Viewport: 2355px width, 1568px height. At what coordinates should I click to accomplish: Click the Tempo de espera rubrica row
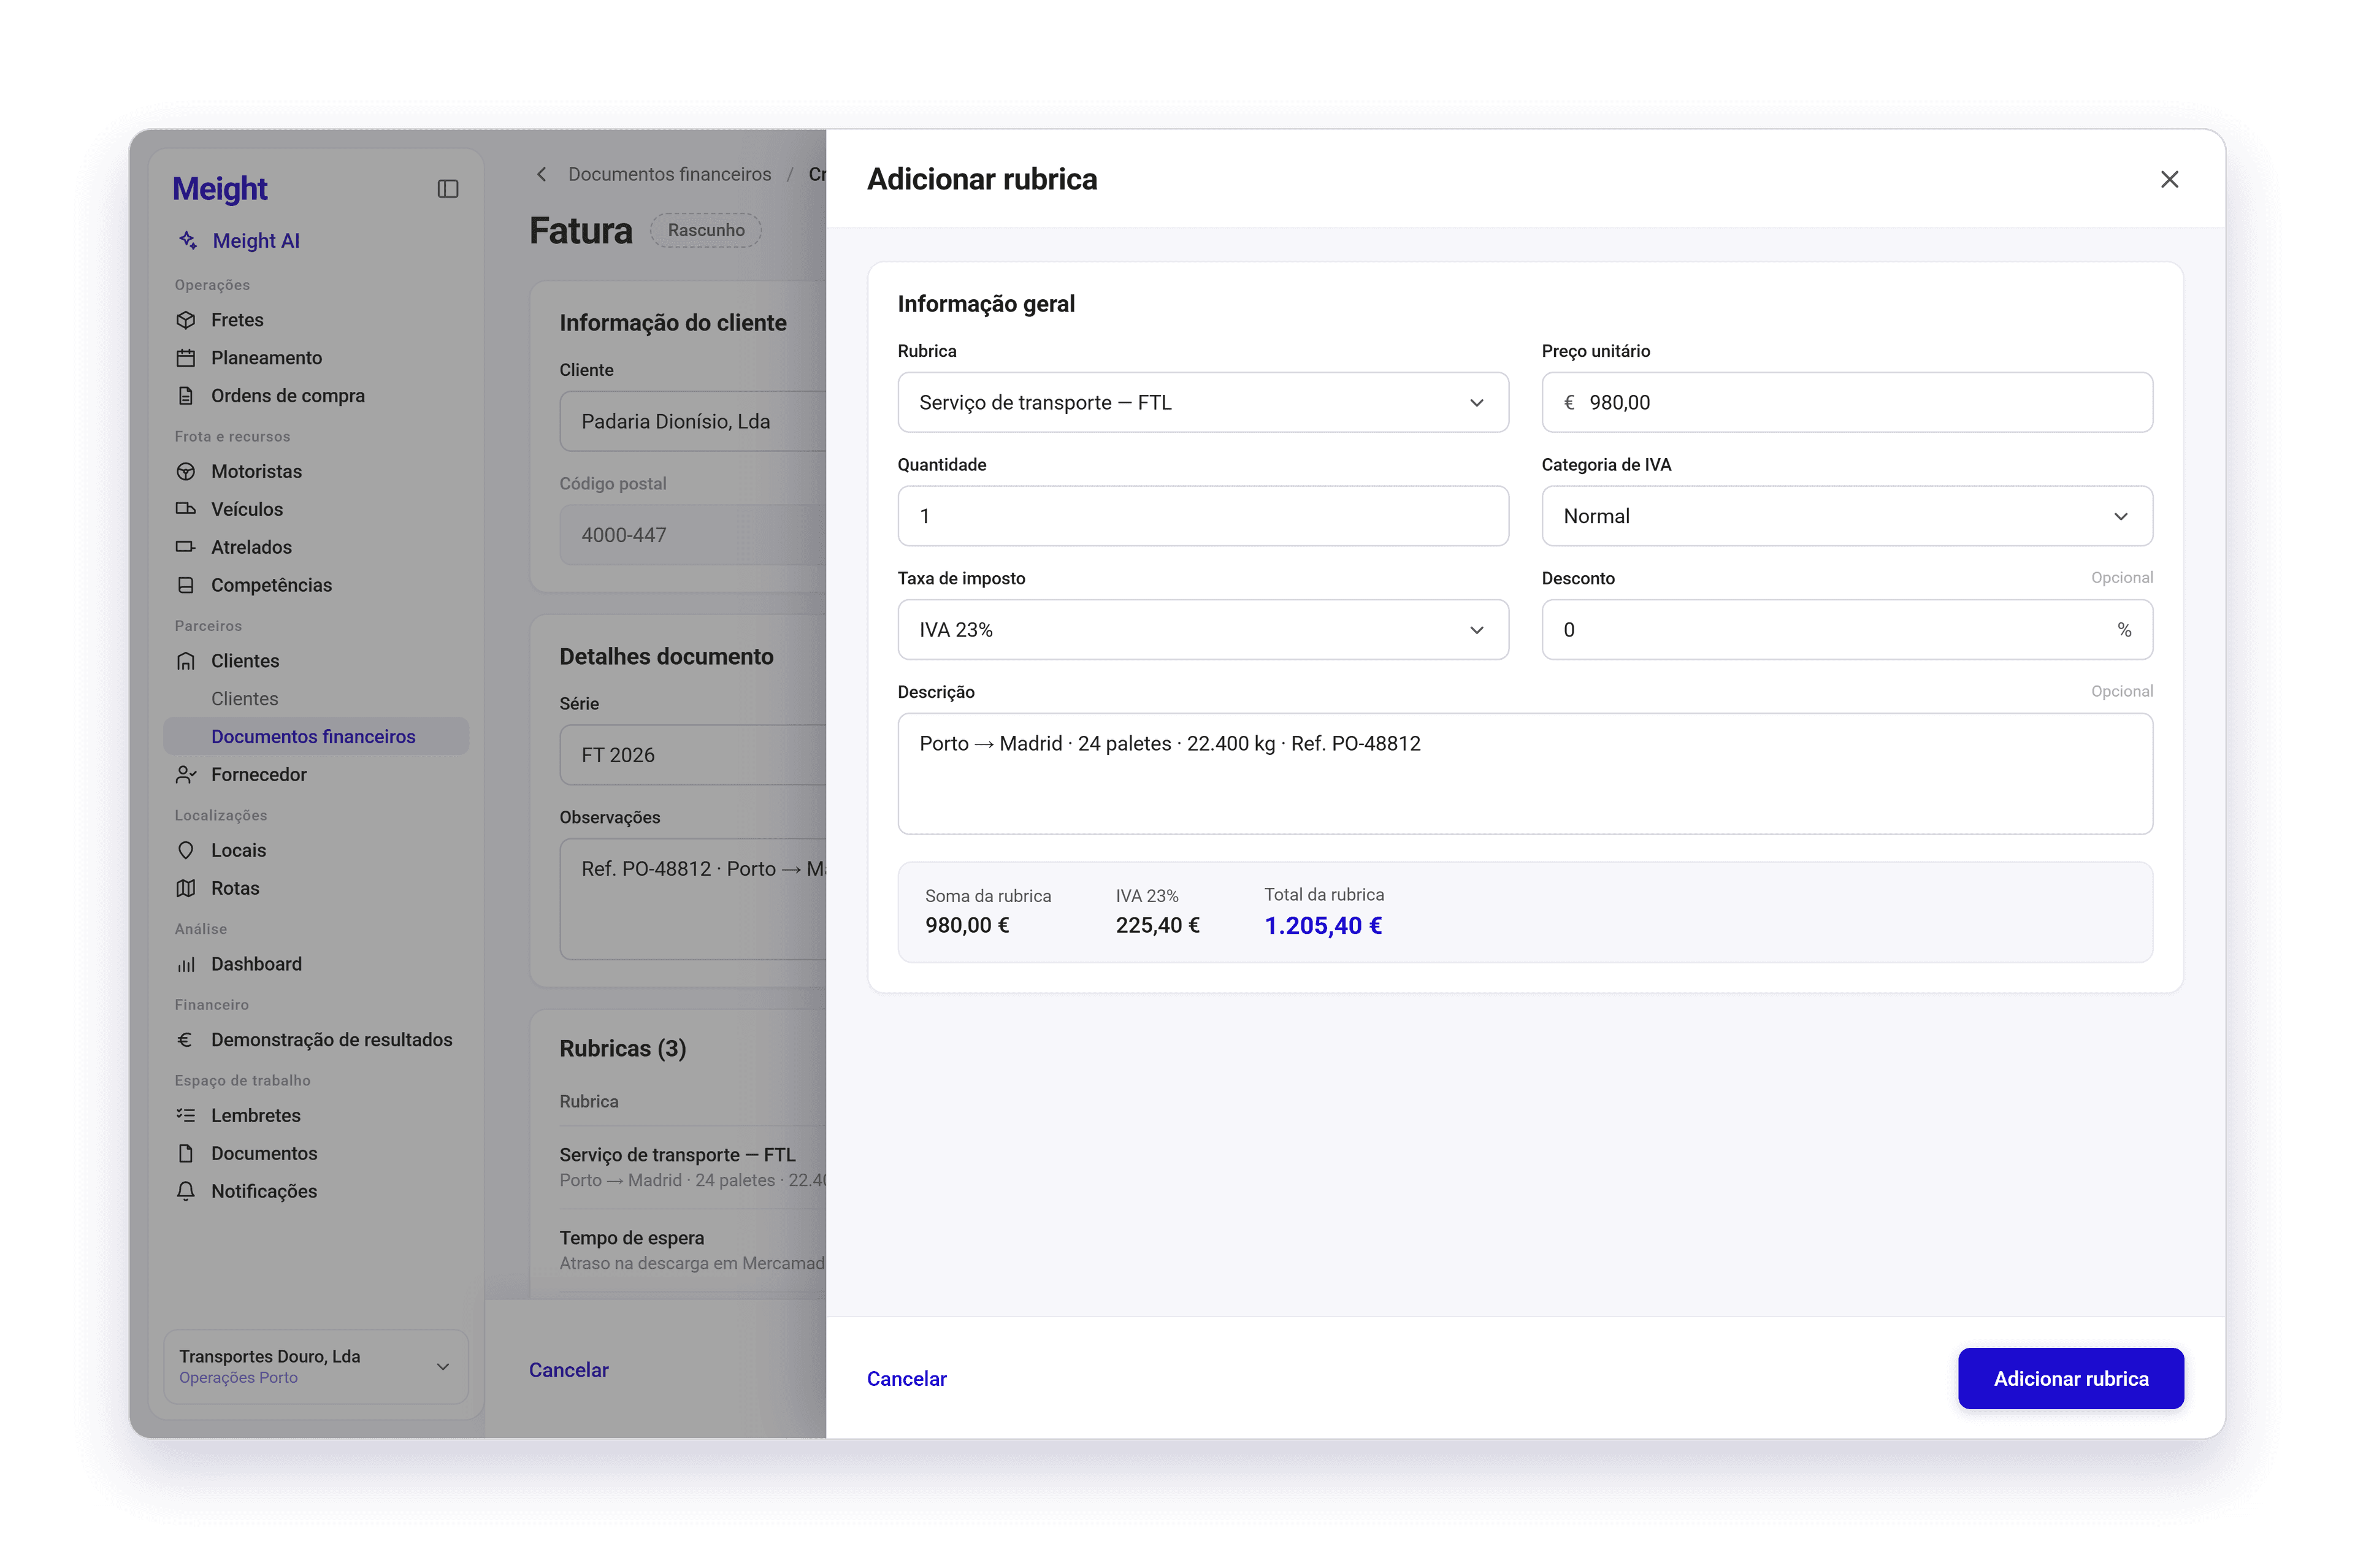pyautogui.click(x=692, y=1250)
